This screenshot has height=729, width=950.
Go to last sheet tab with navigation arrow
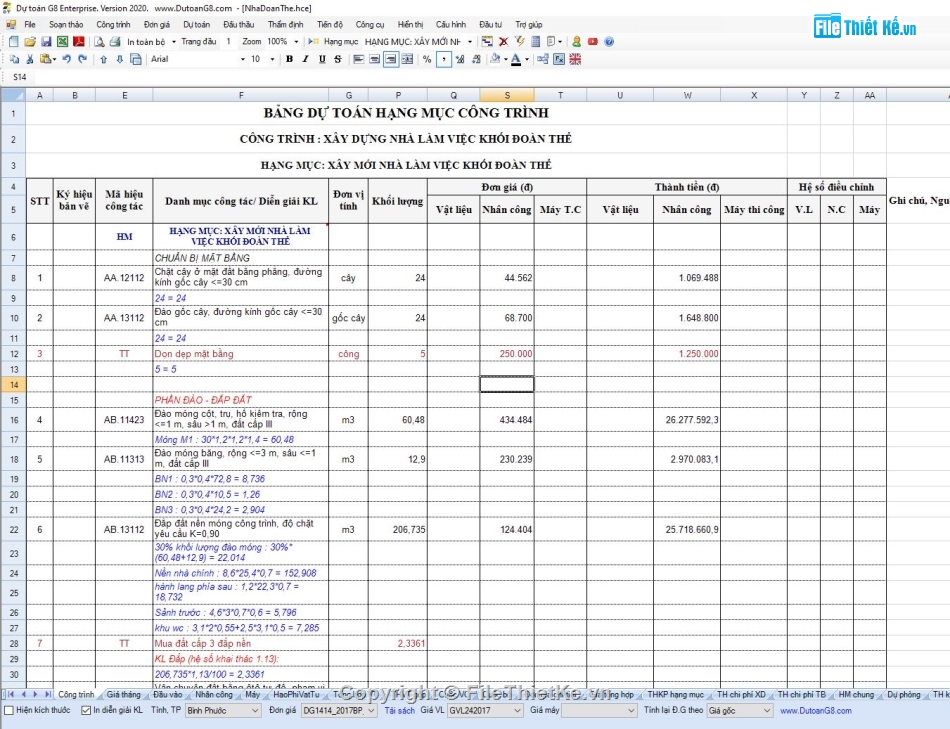(48, 694)
